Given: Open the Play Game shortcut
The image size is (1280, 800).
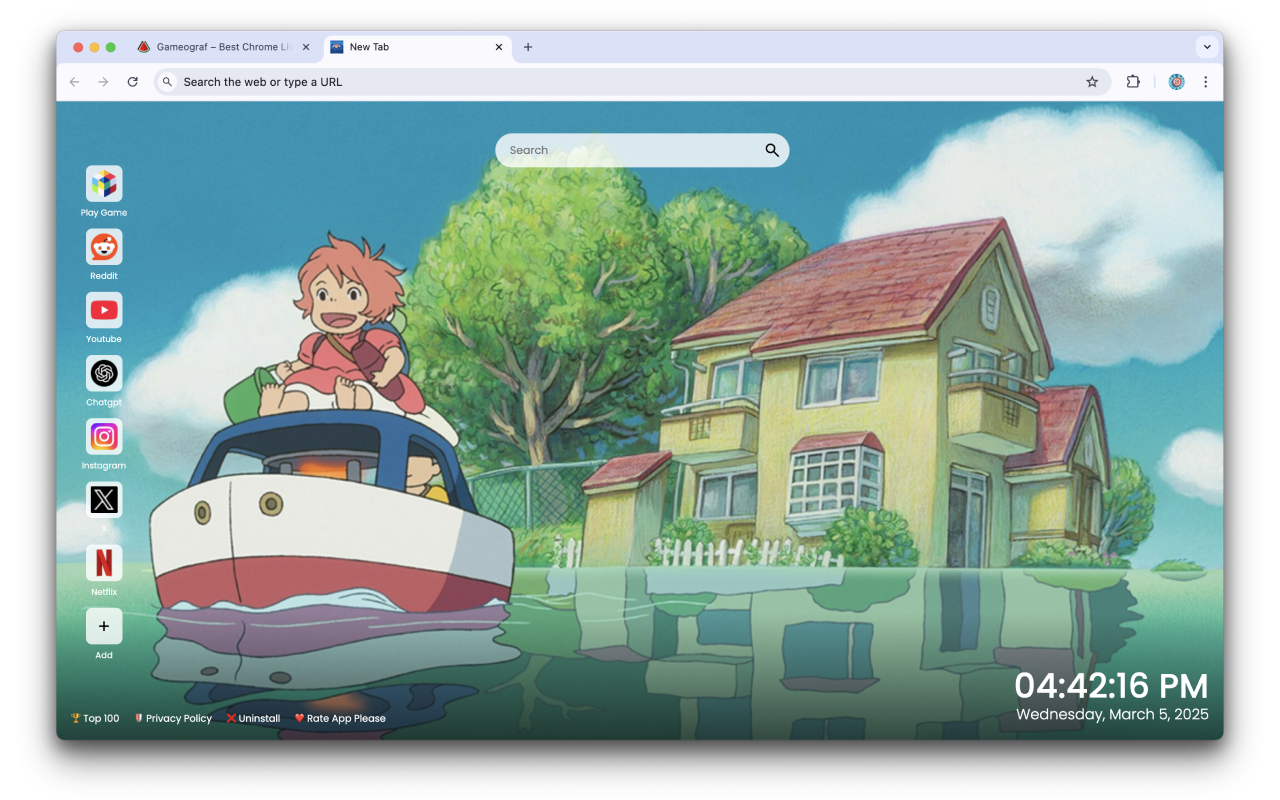Looking at the screenshot, I should click(103, 183).
